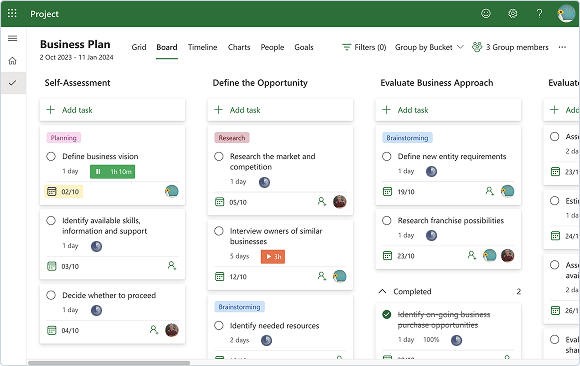Click assignee avatar on Research the market card
This screenshot has width=580, height=366.
(340, 202)
